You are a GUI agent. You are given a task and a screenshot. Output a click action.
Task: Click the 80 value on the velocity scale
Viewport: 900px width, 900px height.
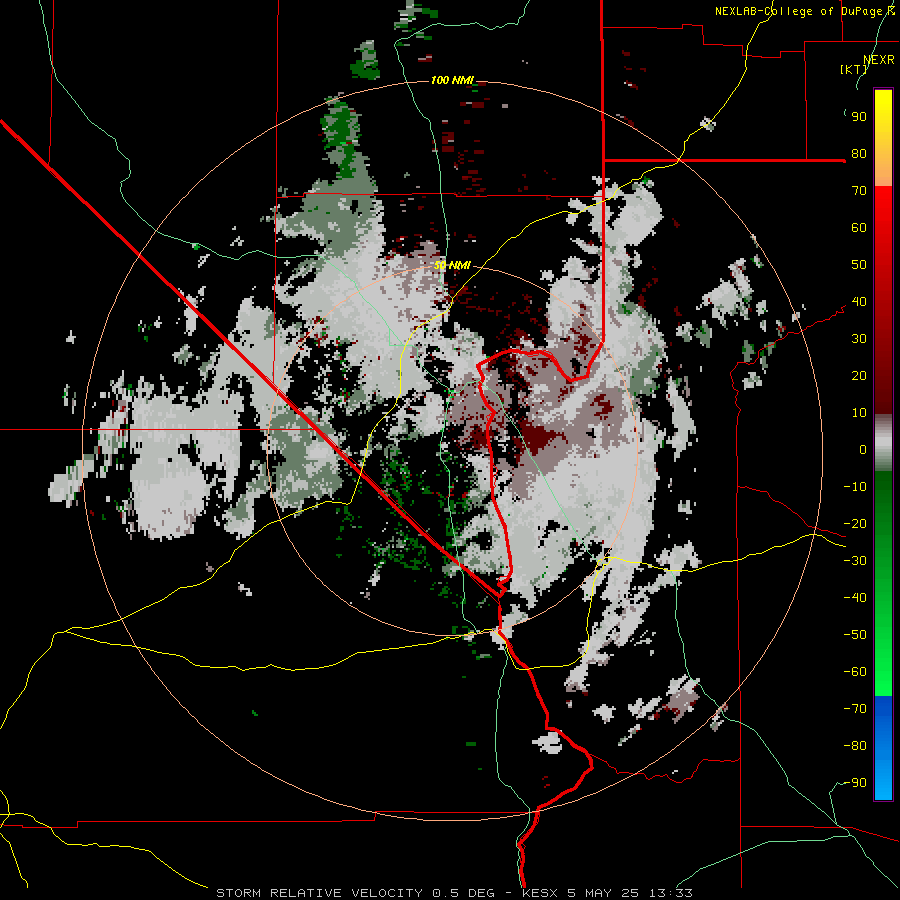[859, 154]
